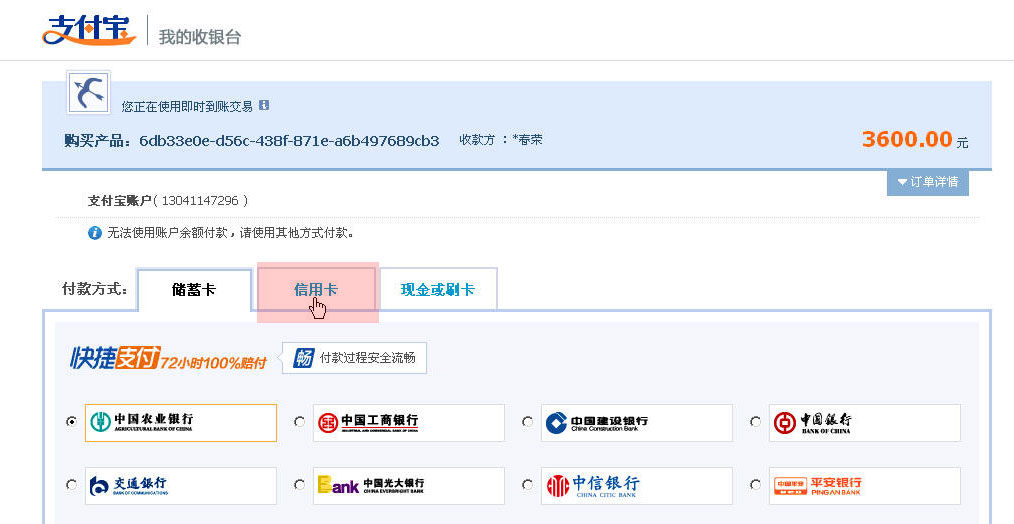
Task: Select the 储蓄卡 tab
Action: (x=194, y=290)
